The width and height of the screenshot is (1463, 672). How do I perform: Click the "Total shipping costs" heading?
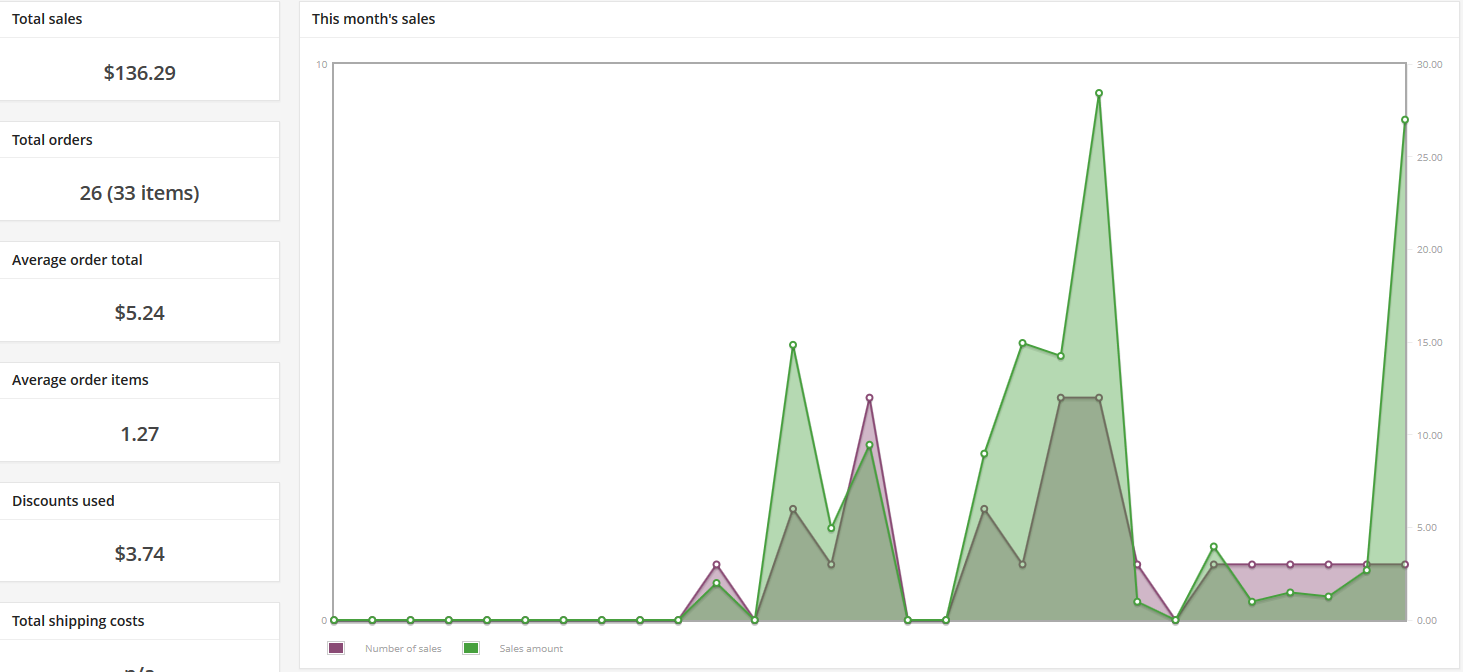click(78, 621)
